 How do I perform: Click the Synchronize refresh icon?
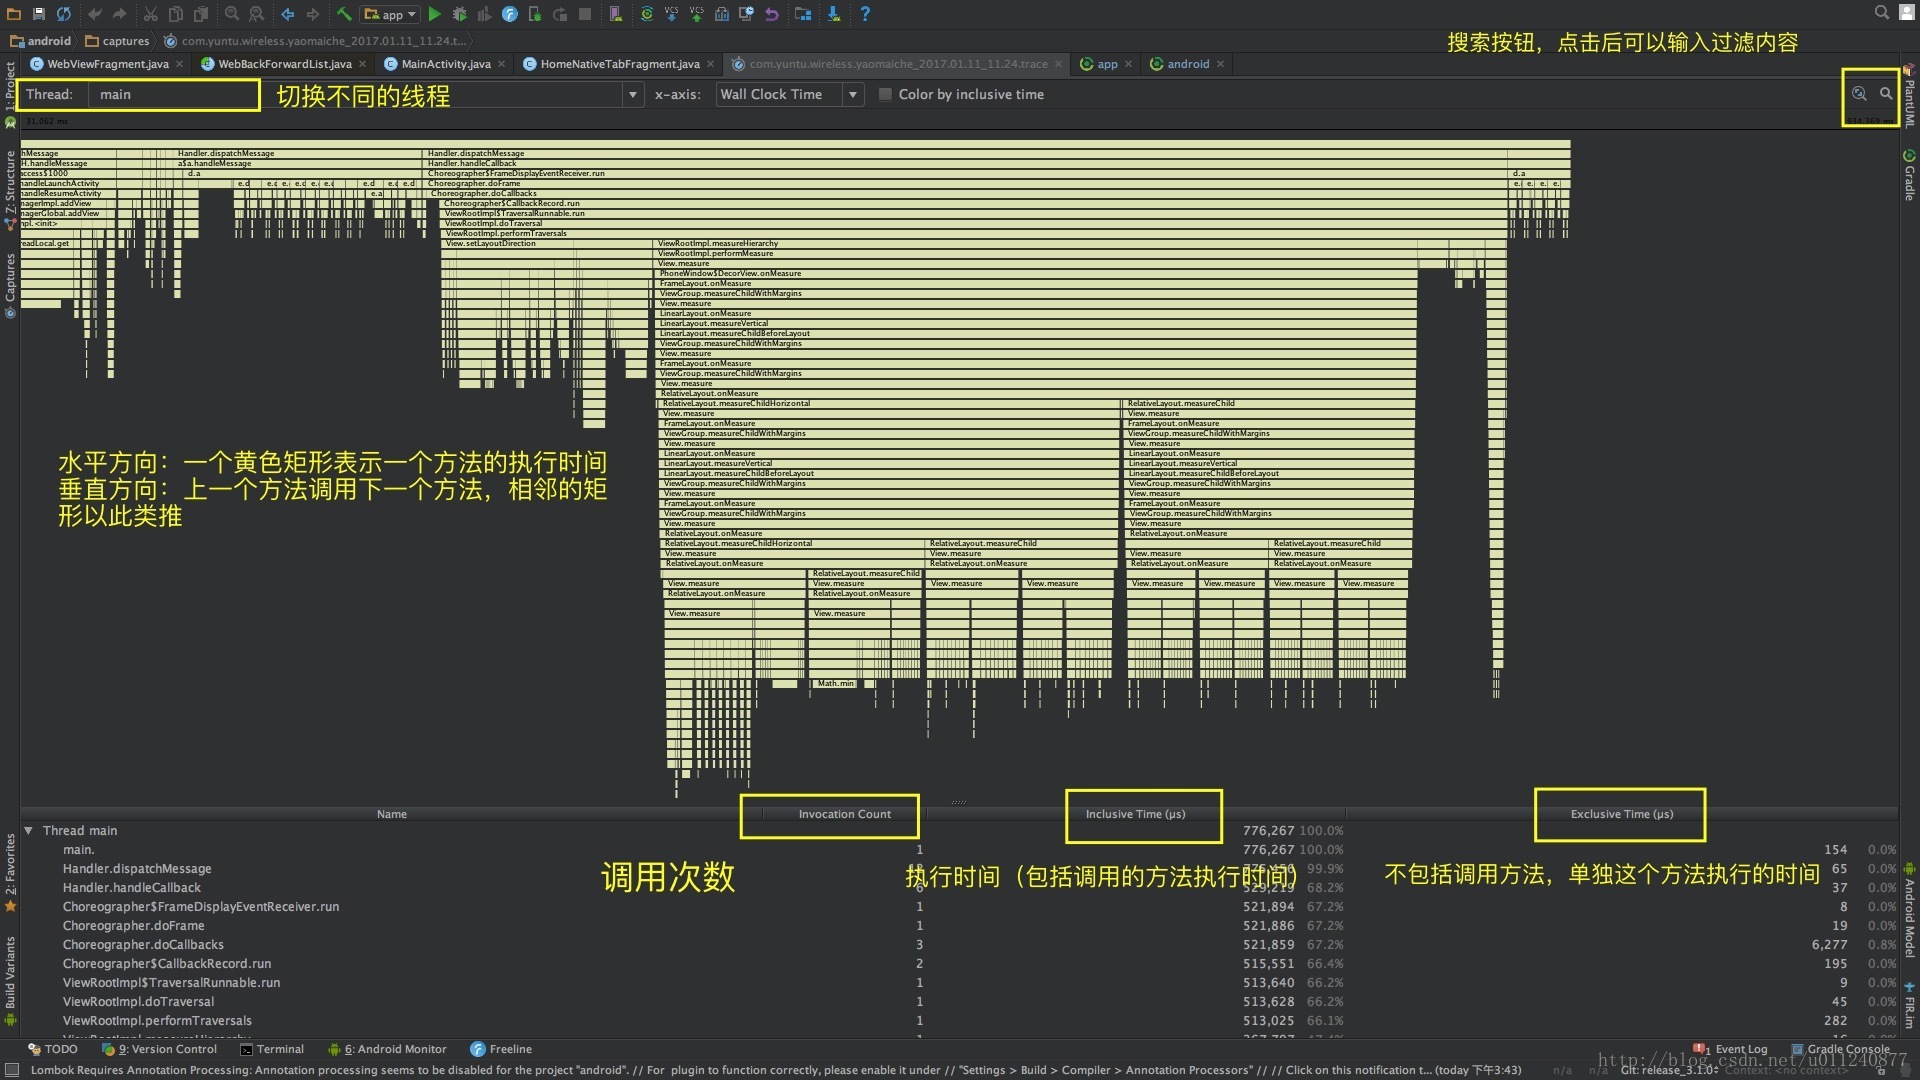tap(64, 14)
